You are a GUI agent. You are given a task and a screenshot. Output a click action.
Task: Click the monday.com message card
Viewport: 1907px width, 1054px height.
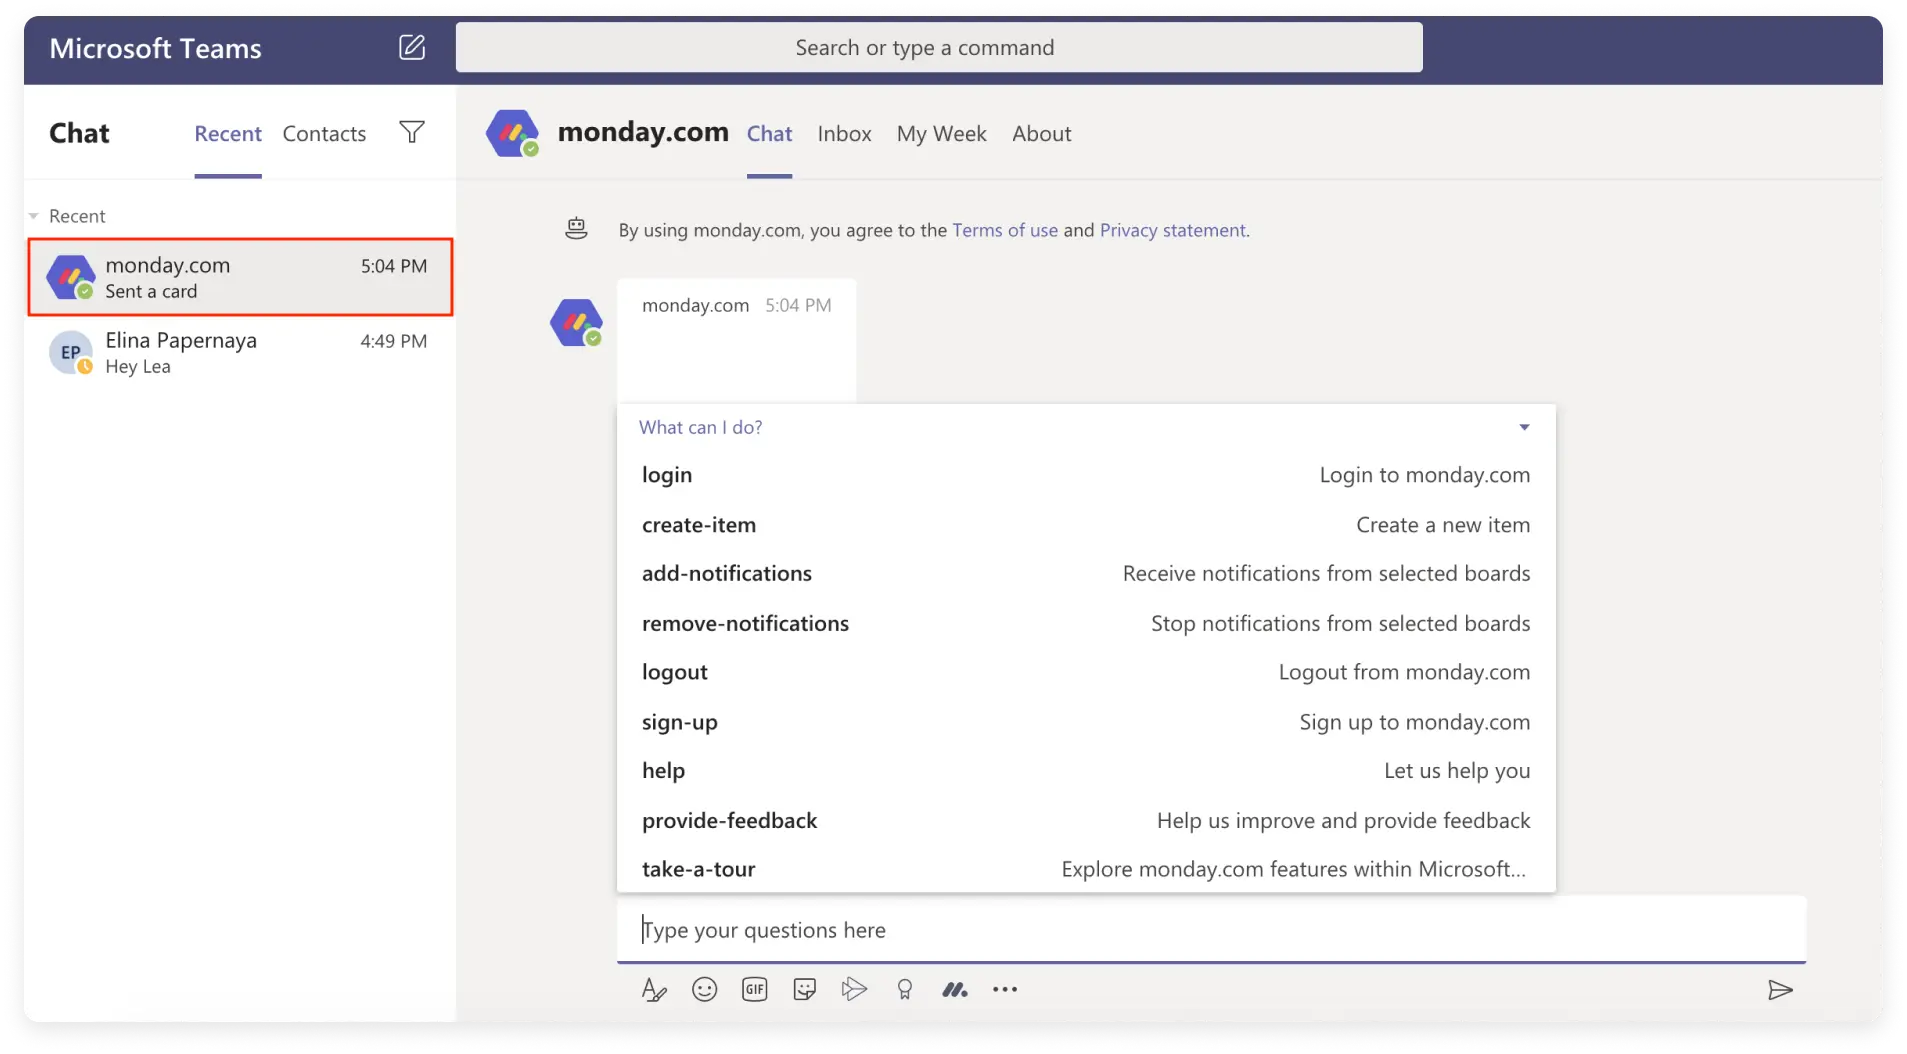coord(737,340)
